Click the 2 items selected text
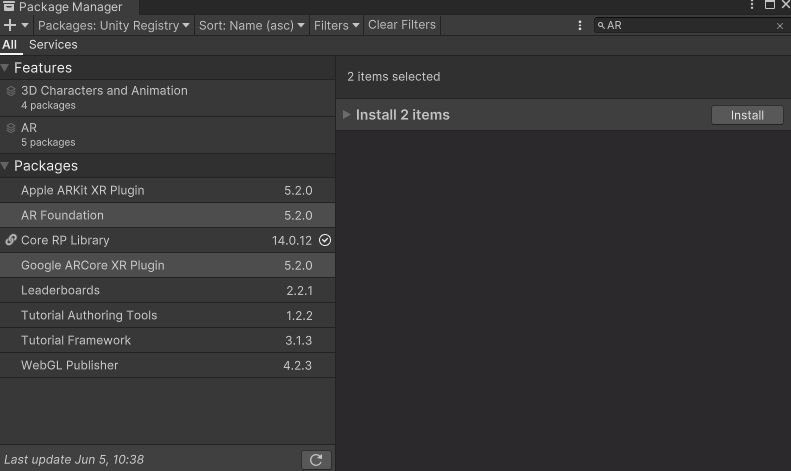The height and width of the screenshot is (471, 791). [393, 77]
